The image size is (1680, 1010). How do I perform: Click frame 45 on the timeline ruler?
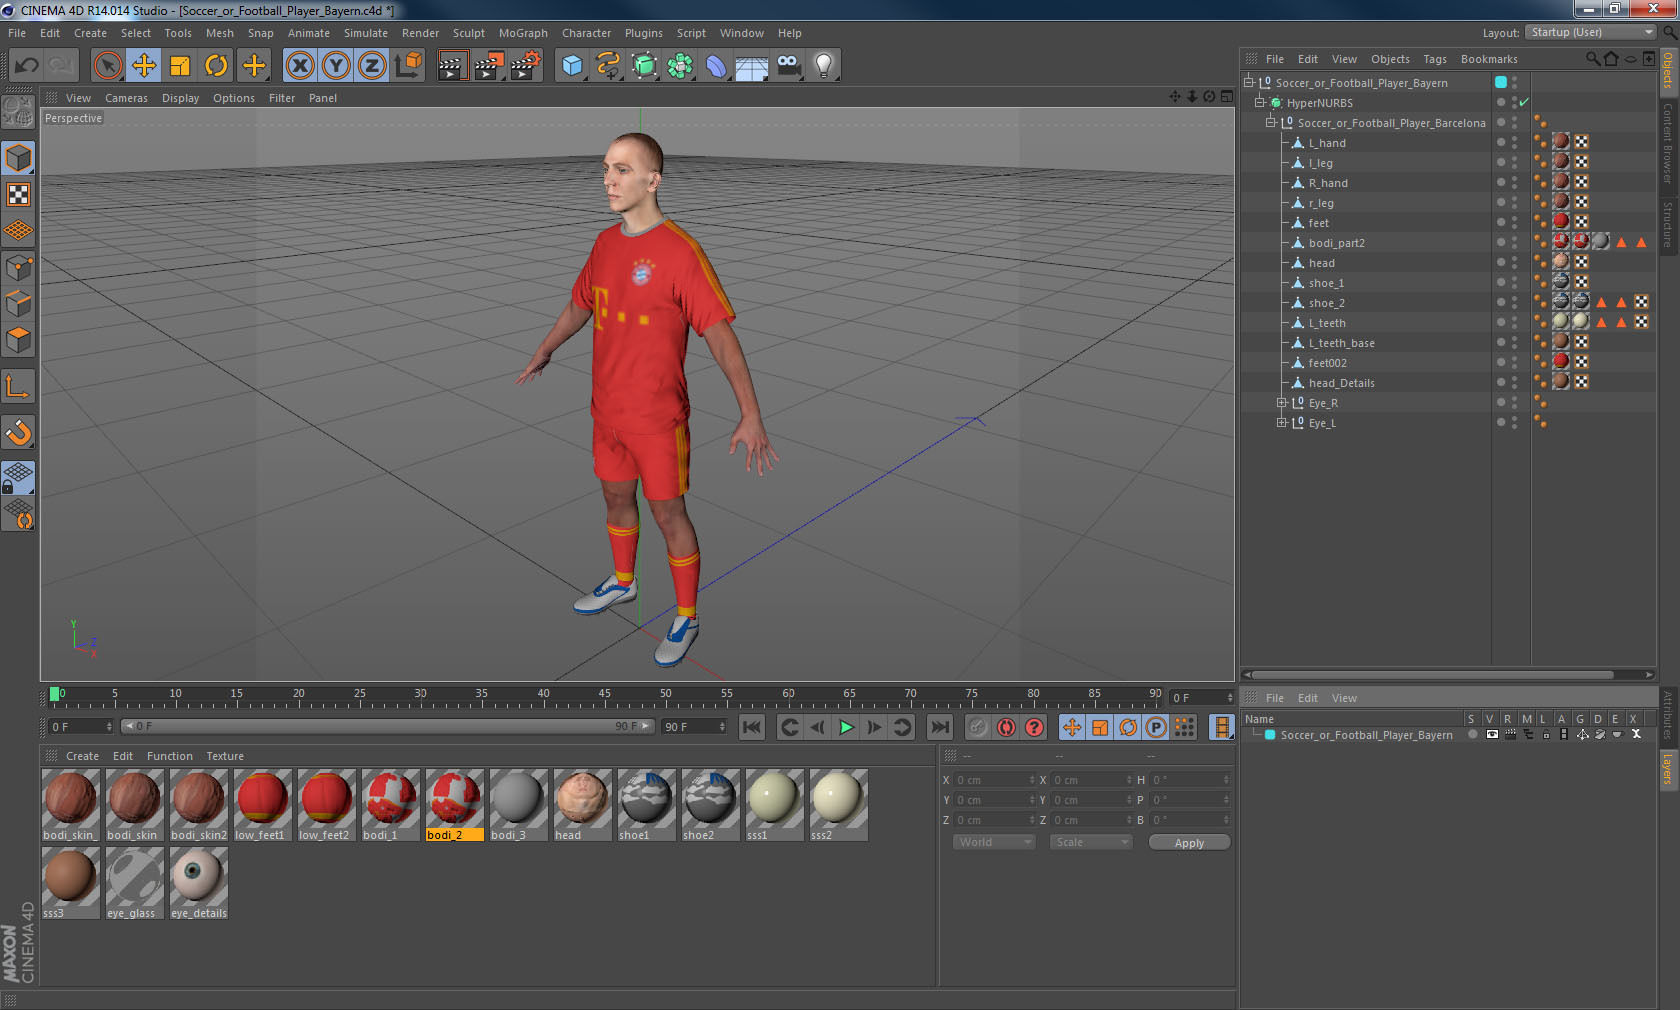604,696
